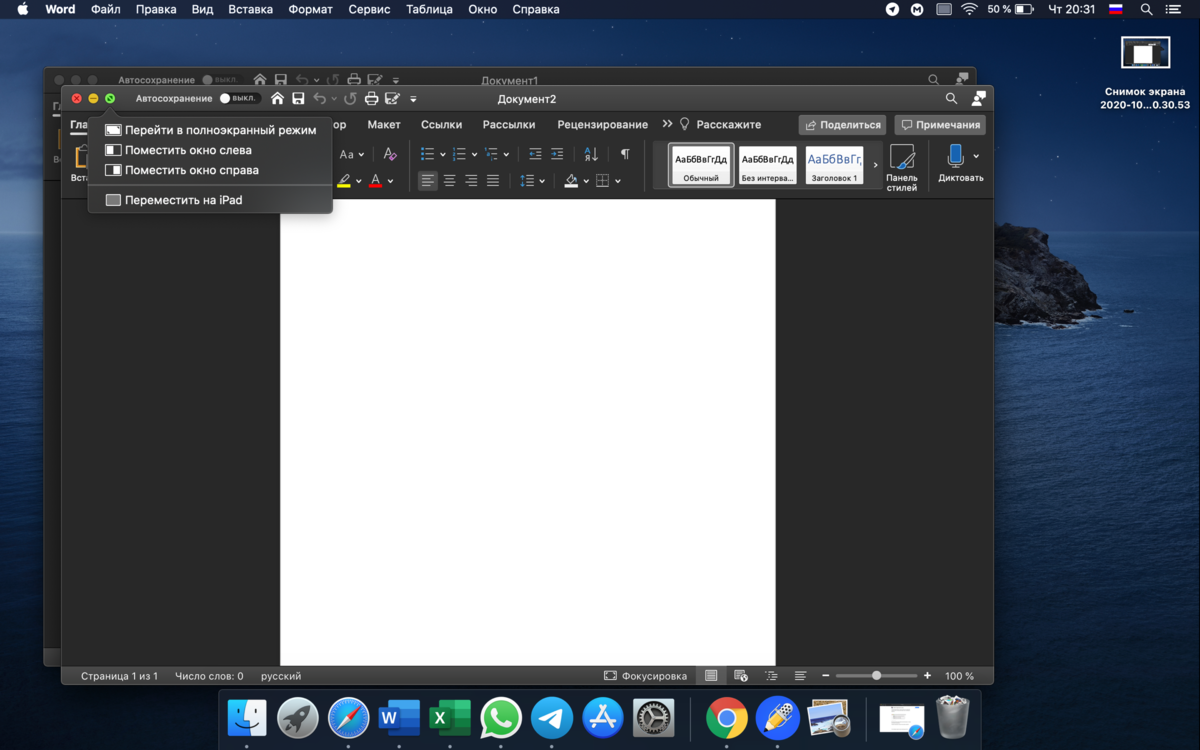Show more ribbon tabs with chevrons
The height and width of the screenshot is (750, 1200).
coord(667,124)
